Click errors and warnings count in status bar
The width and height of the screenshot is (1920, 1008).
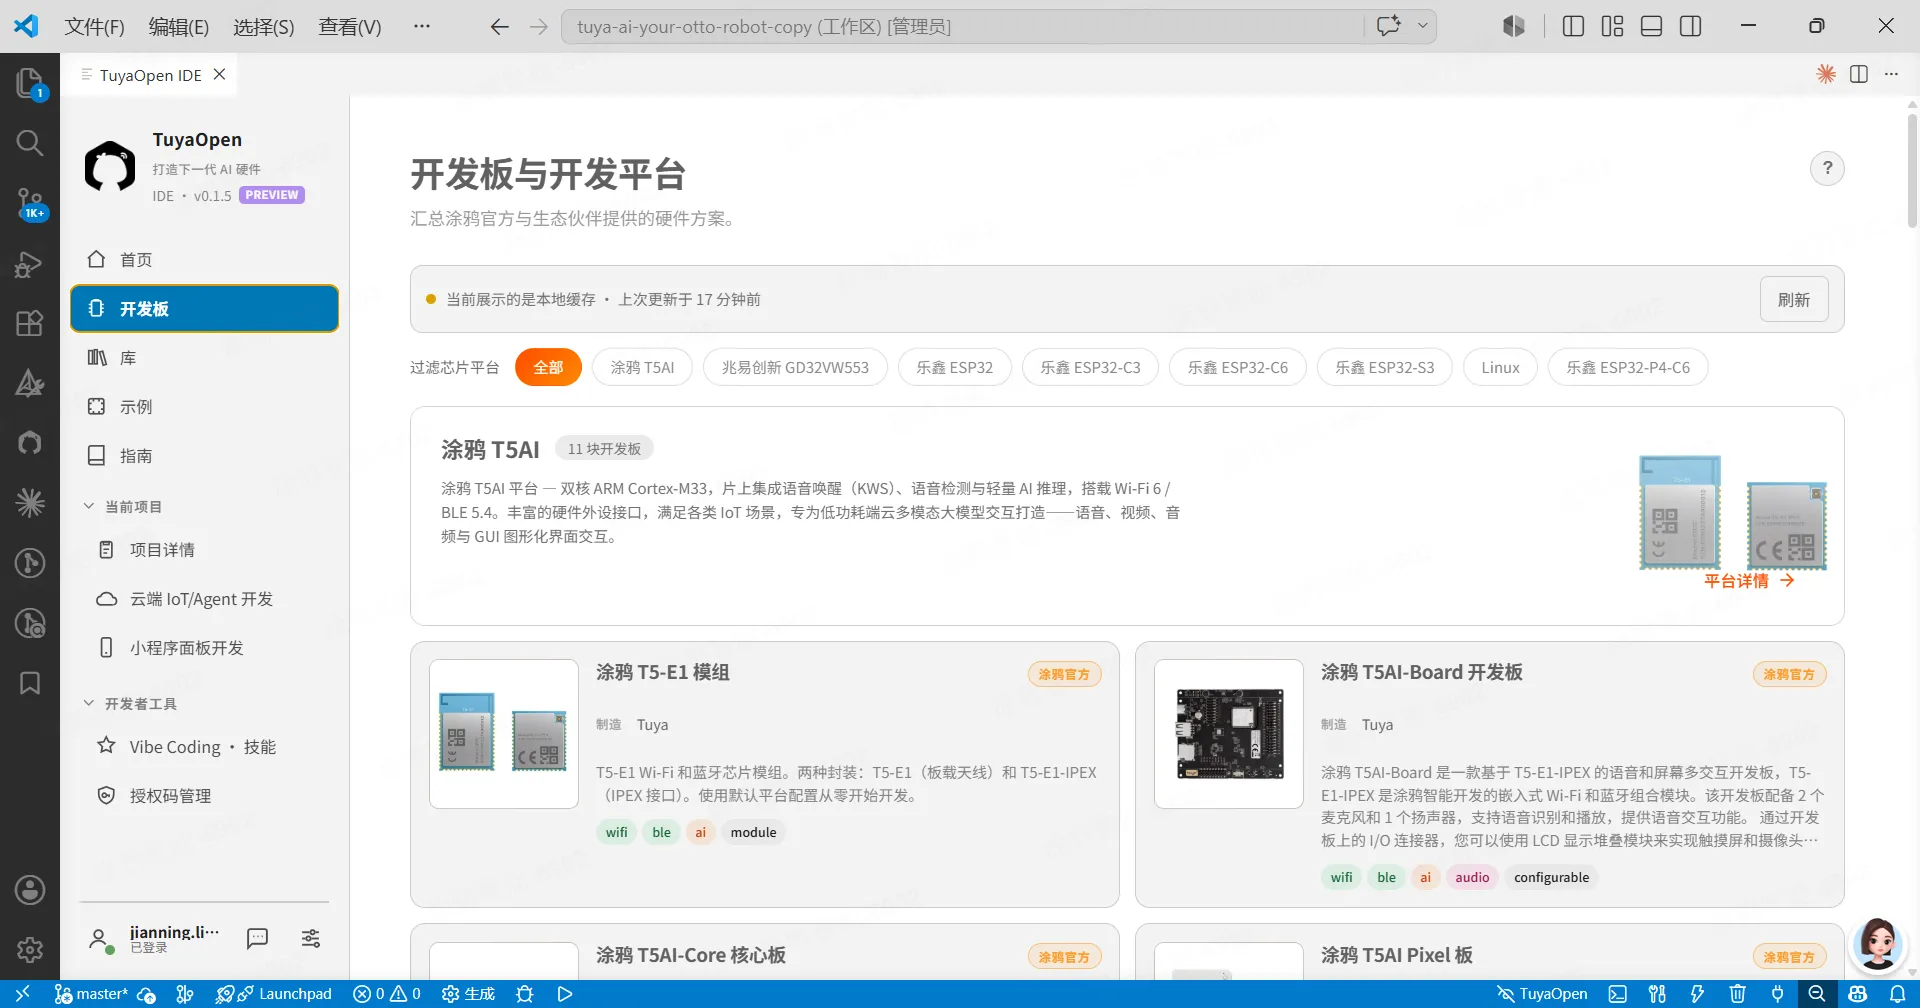(387, 994)
